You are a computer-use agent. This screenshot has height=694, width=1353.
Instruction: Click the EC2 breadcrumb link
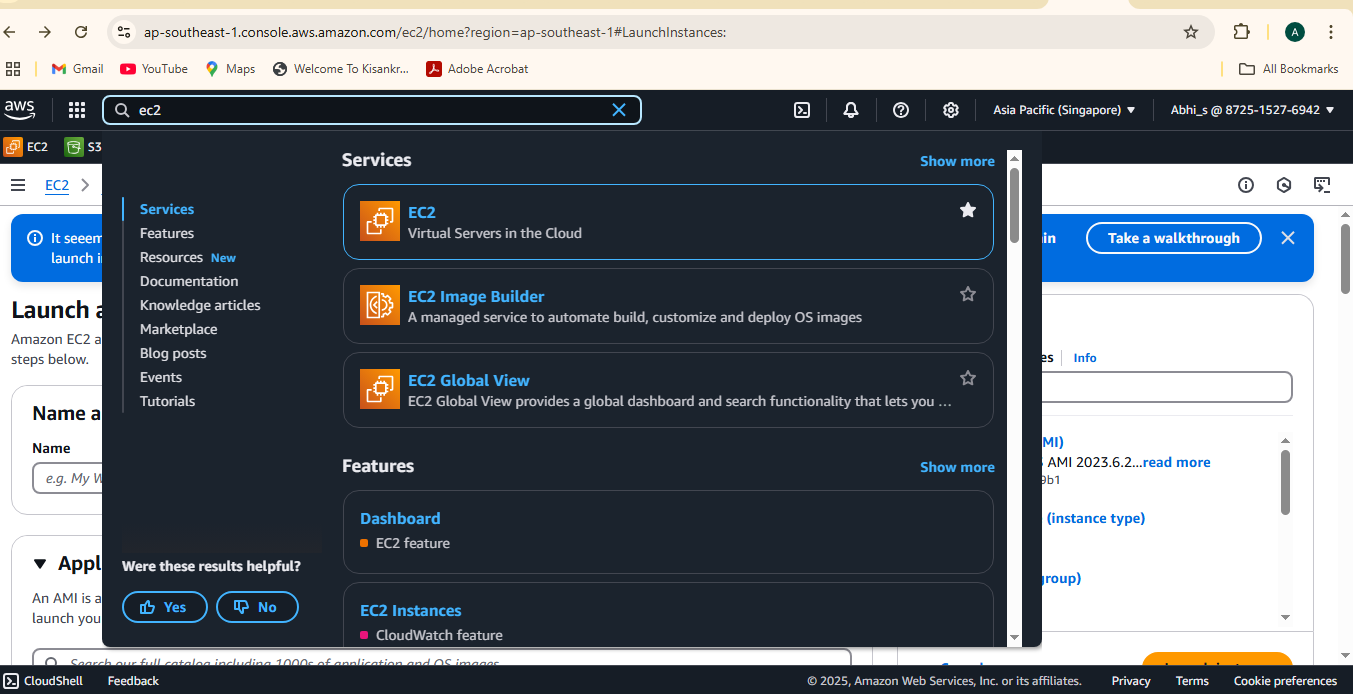[57, 185]
